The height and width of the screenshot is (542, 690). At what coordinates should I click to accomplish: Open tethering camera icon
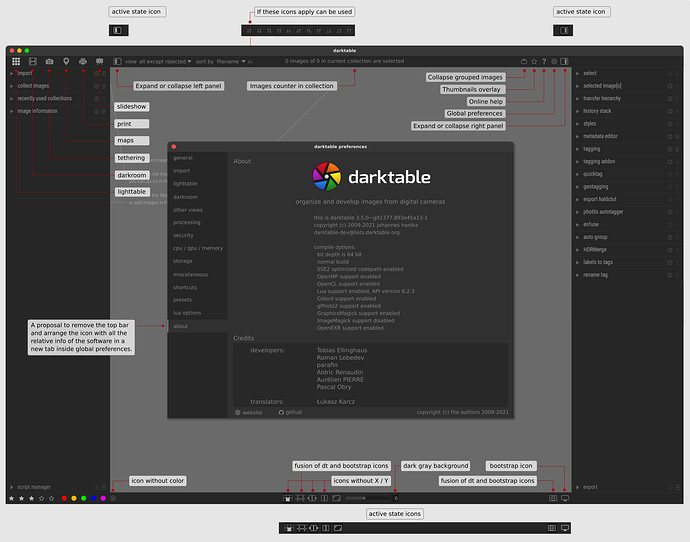click(49, 61)
